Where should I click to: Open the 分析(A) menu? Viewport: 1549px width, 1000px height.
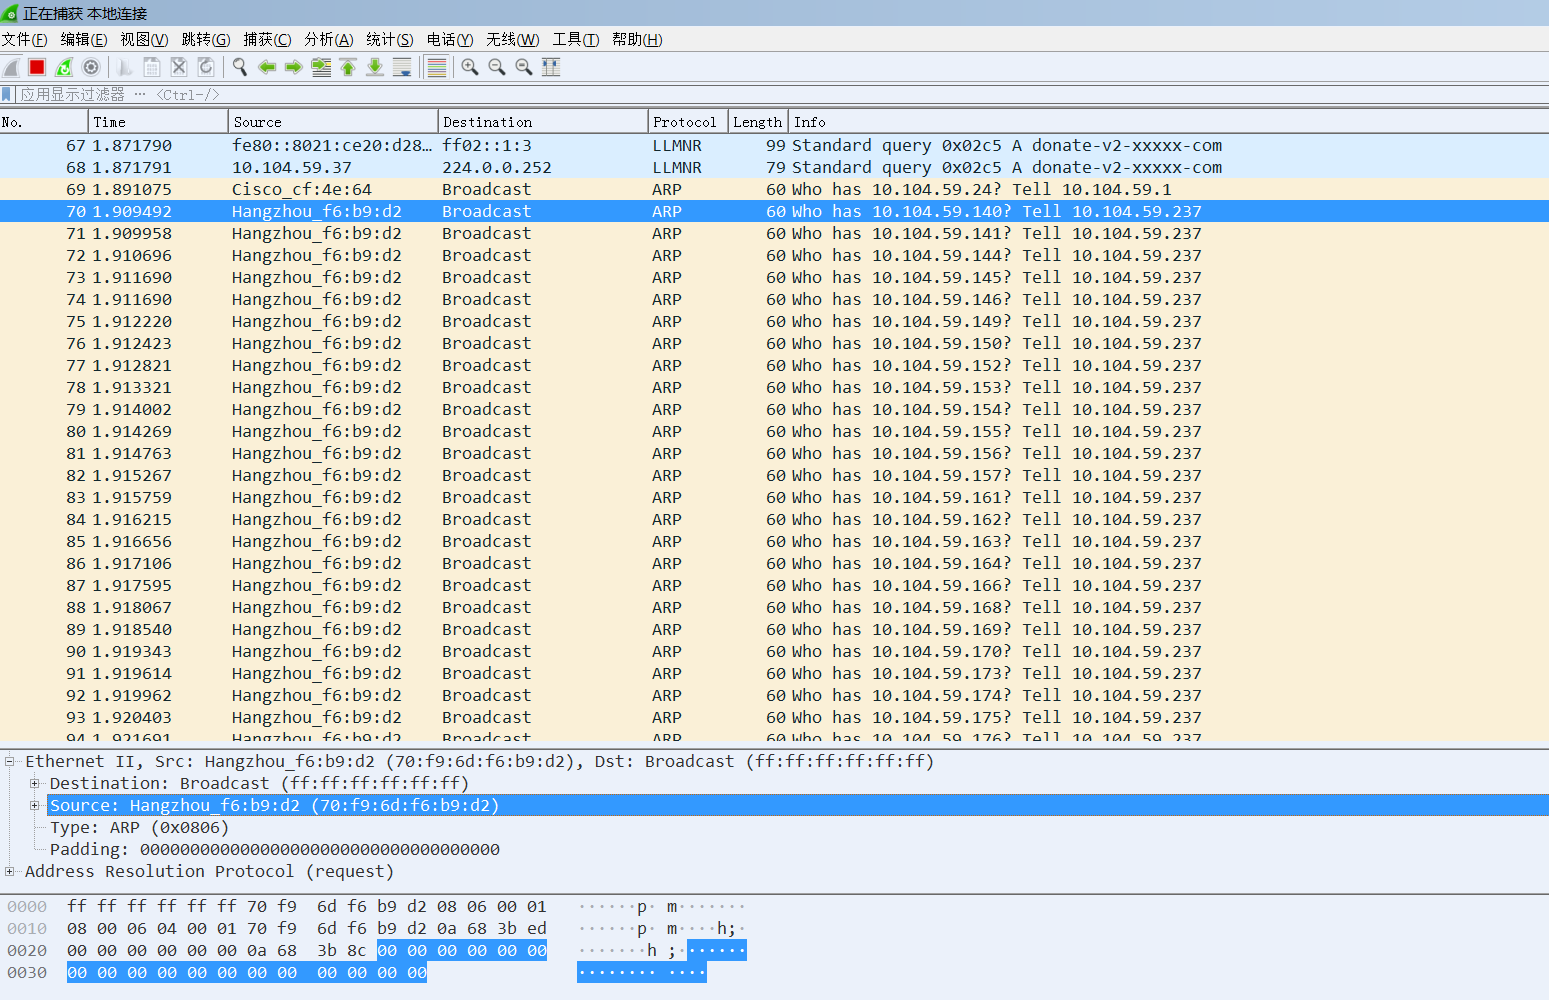pyautogui.click(x=328, y=40)
